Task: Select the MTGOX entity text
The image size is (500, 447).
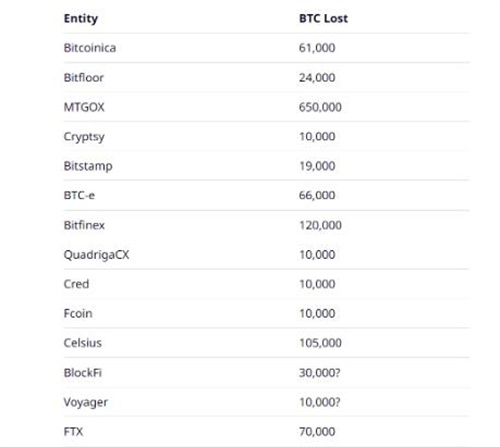Action: pyautogui.click(x=84, y=107)
